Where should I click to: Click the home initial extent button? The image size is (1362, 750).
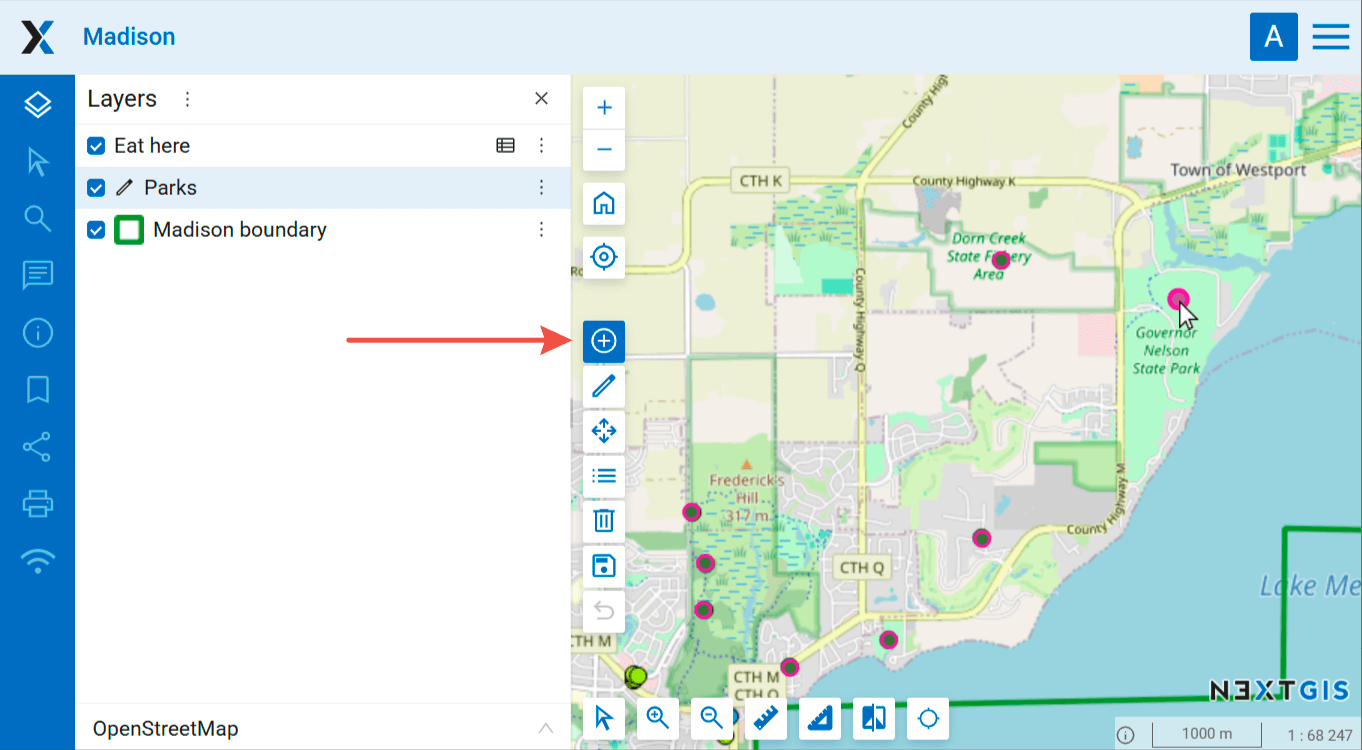[x=604, y=204]
